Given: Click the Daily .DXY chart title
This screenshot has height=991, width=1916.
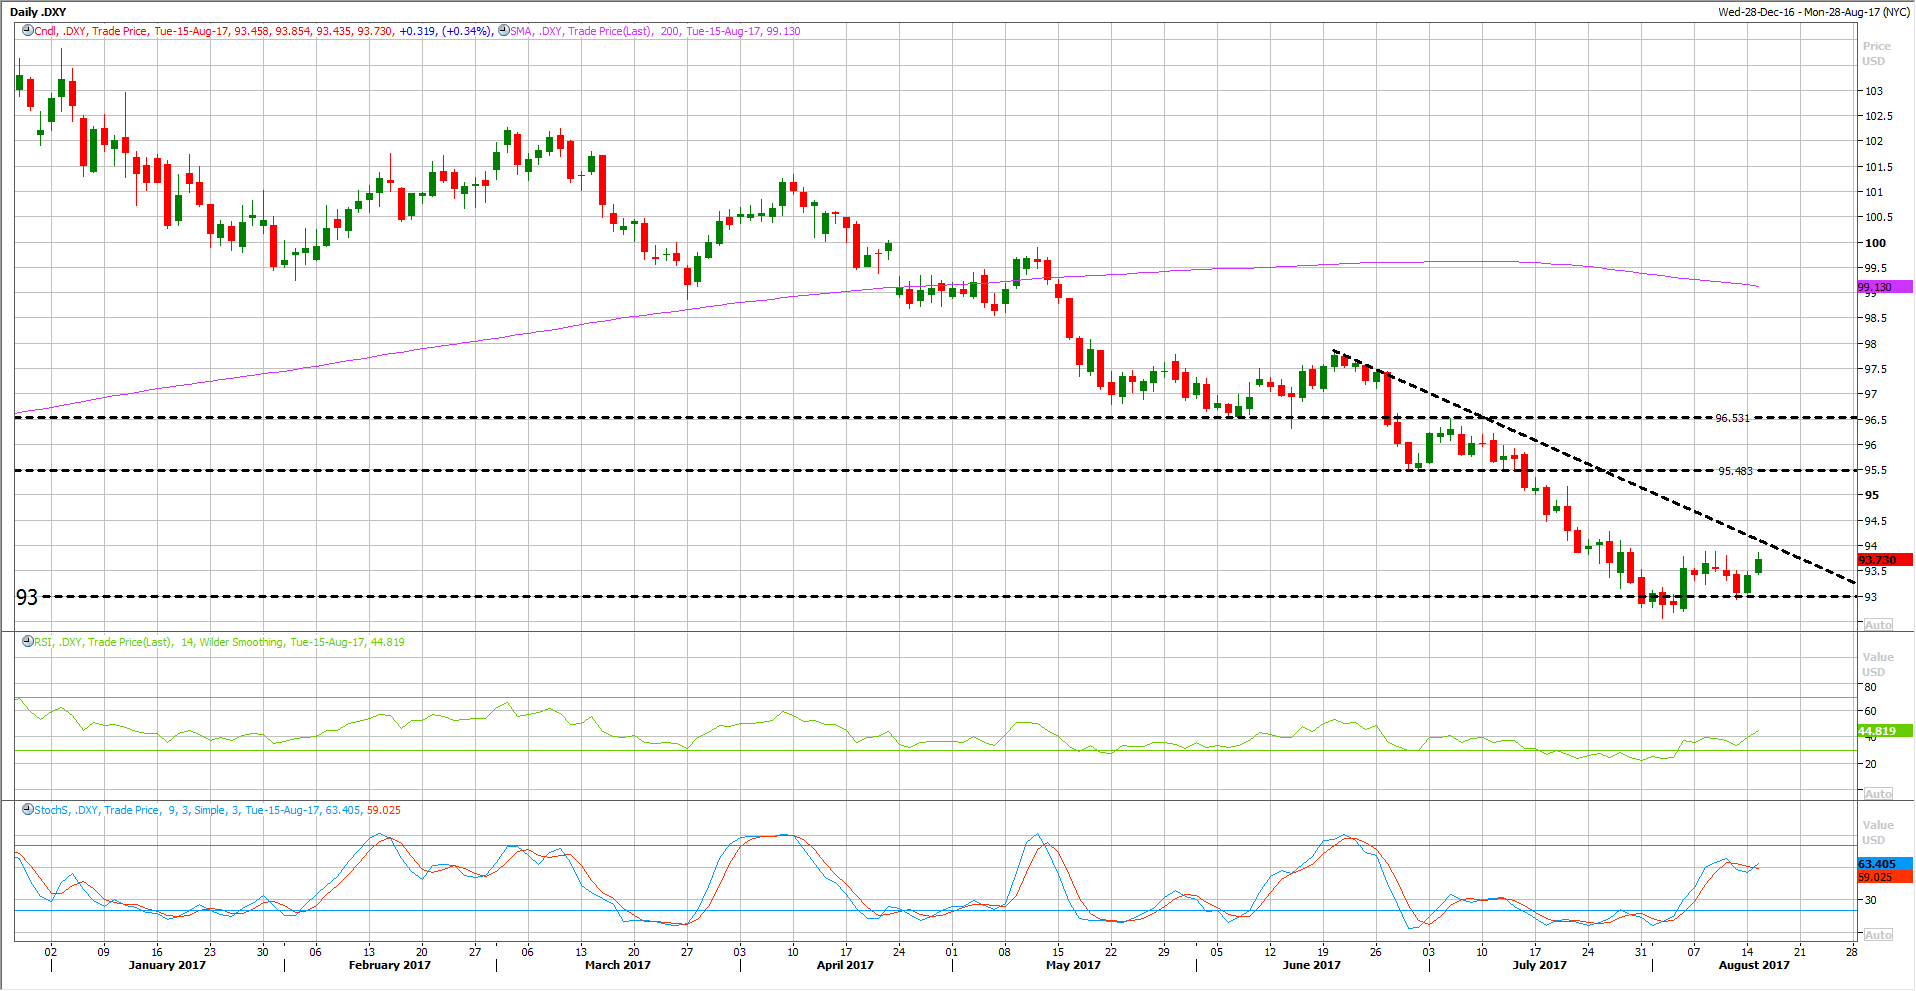Looking at the screenshot, I should [38, 12].
